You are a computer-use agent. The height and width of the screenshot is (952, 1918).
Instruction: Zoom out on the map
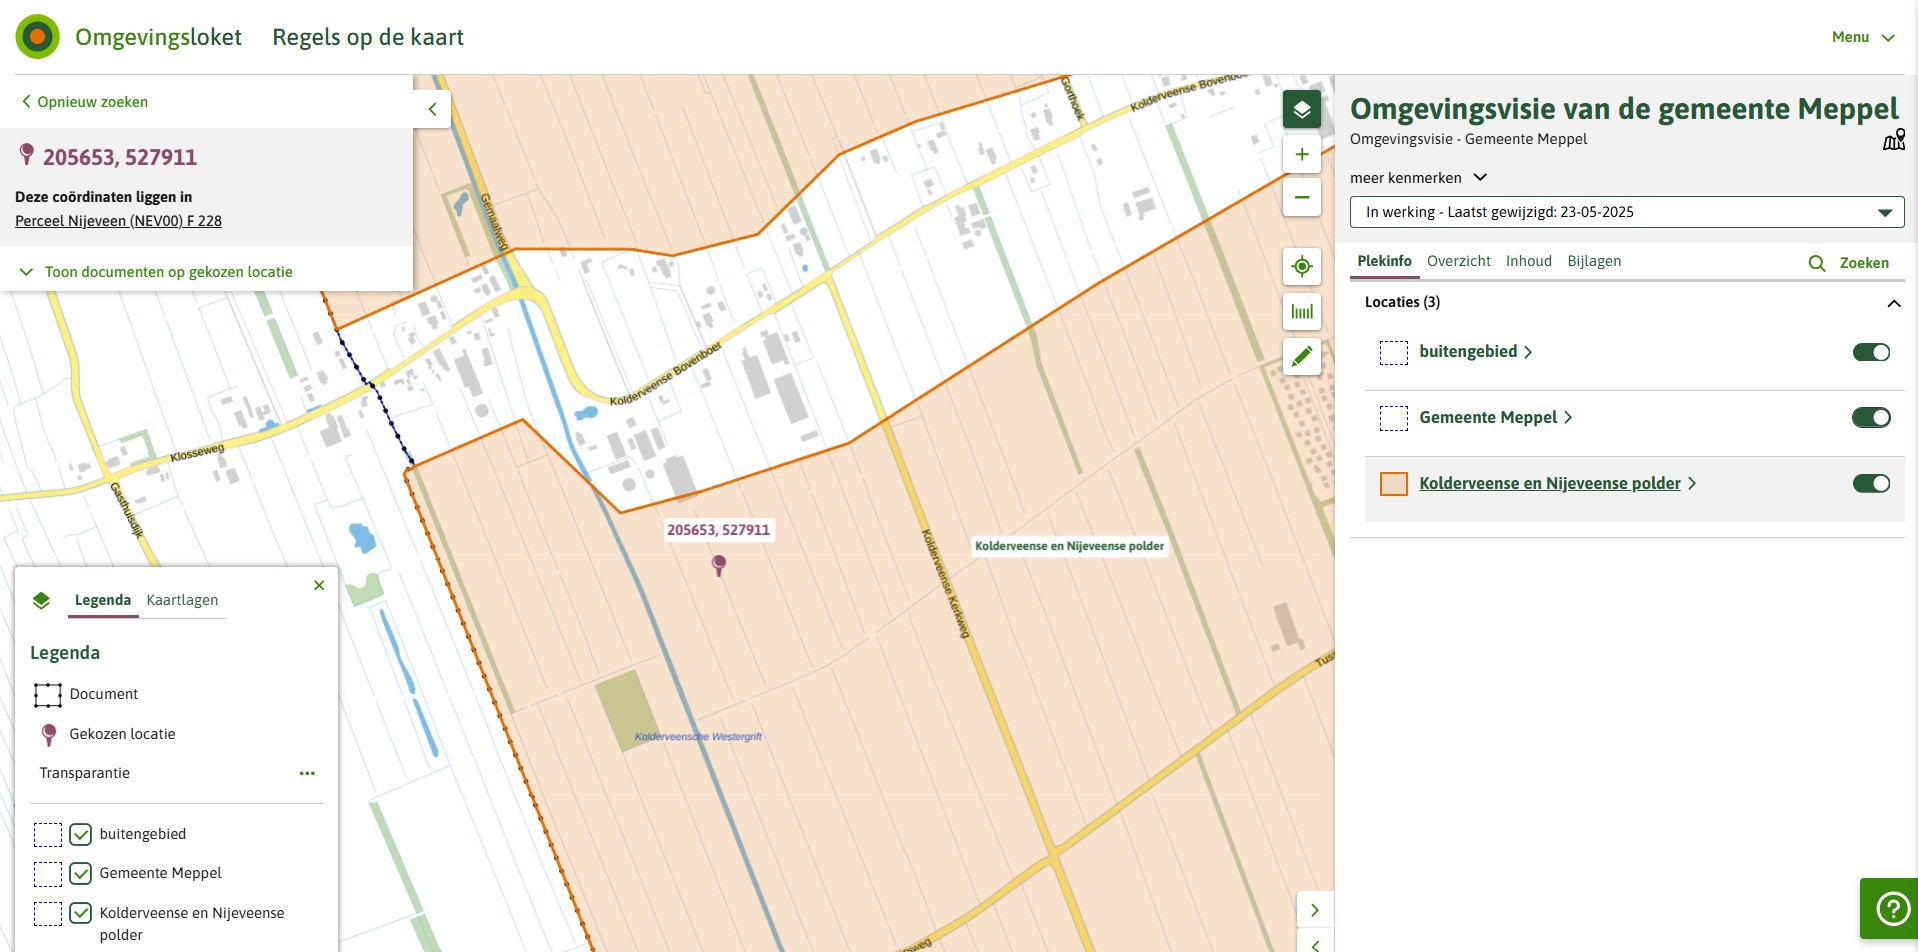point(1301,197)
